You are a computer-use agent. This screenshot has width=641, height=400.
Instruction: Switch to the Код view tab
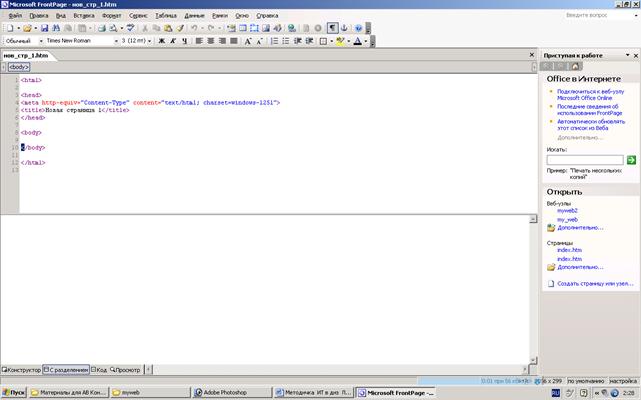coord(99,370)
